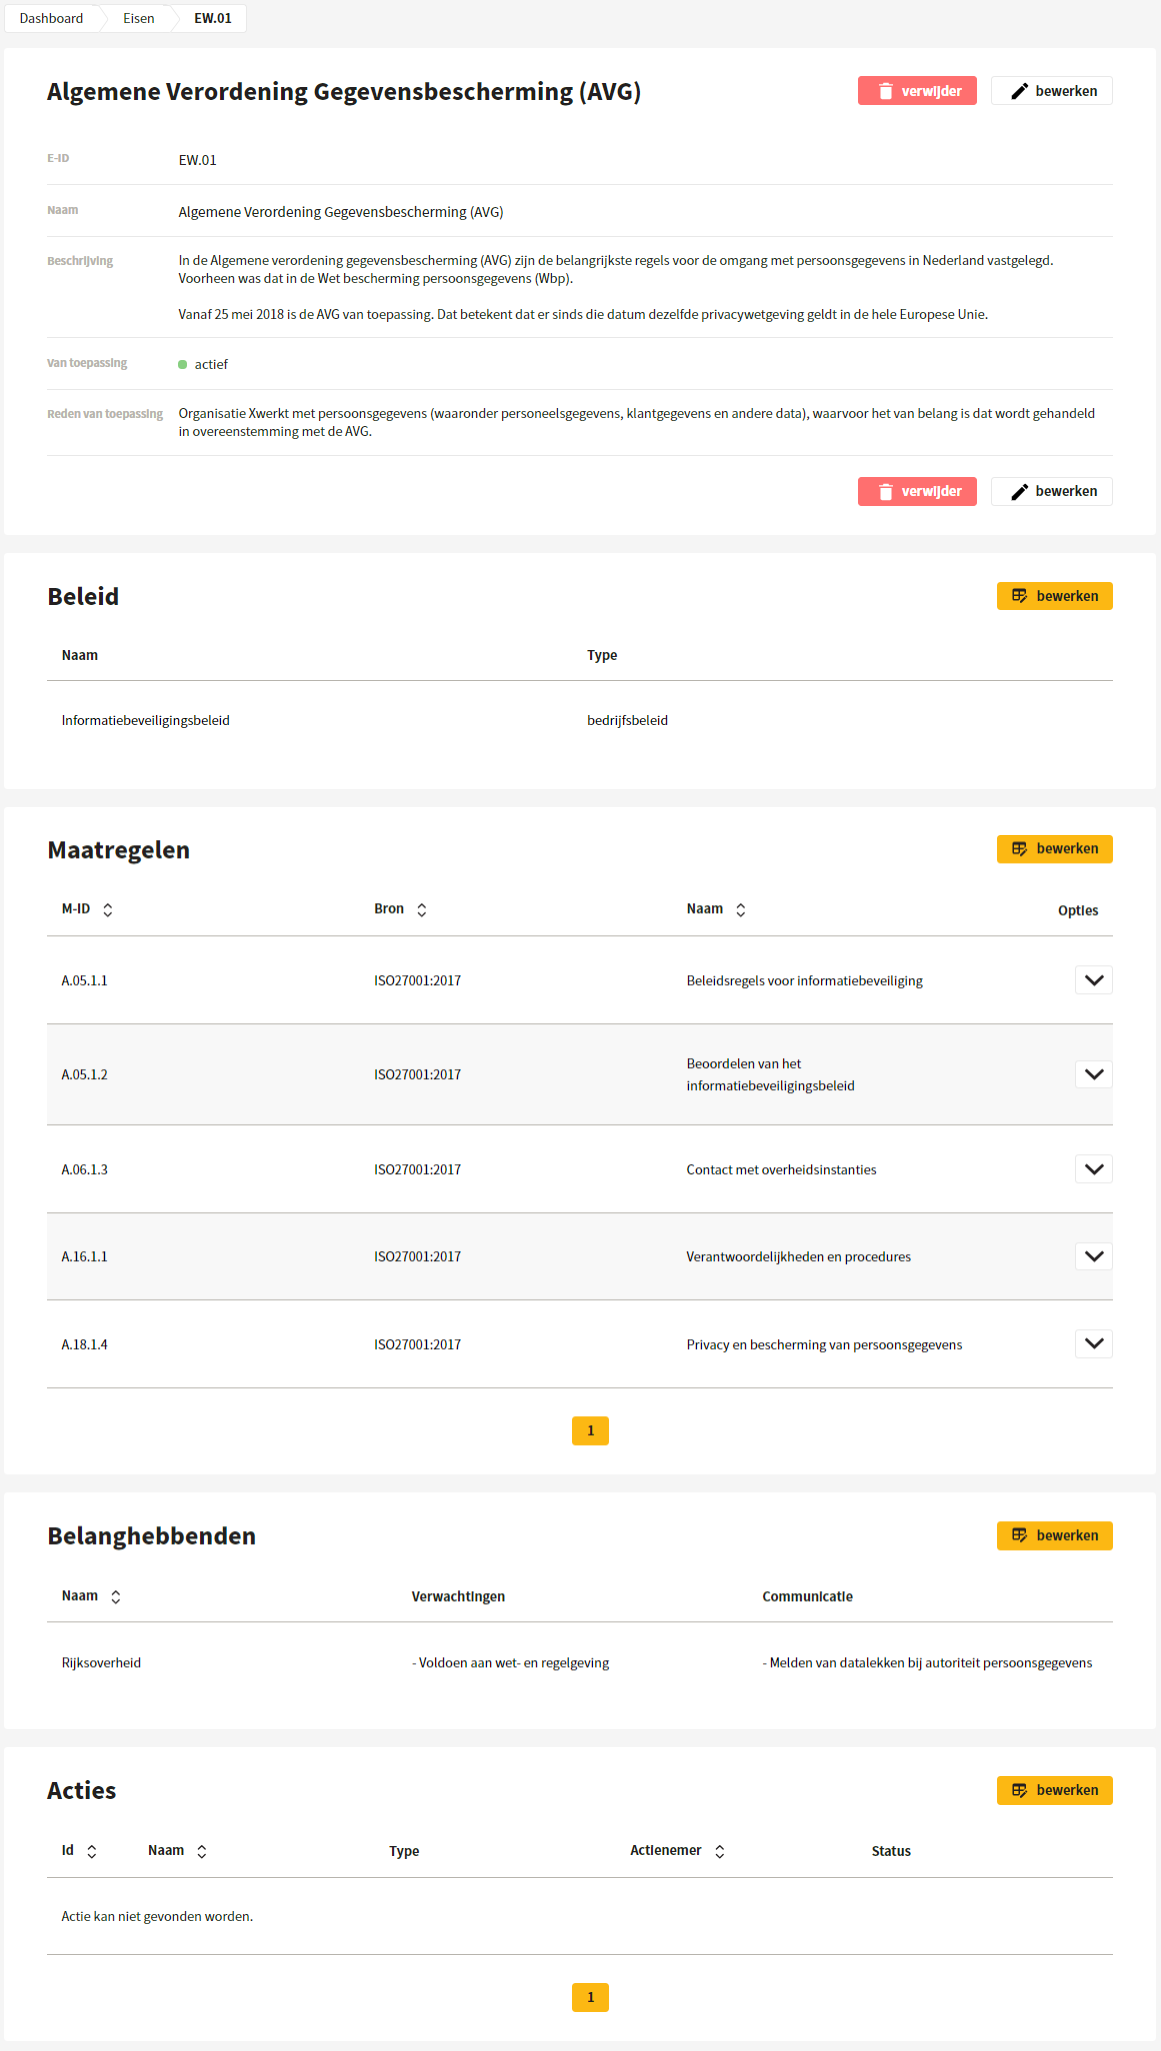Viewport: 1161px width, 2051px height.
Task: Click the top bewerken button beside the title
Action: [x=1052, y=91]
